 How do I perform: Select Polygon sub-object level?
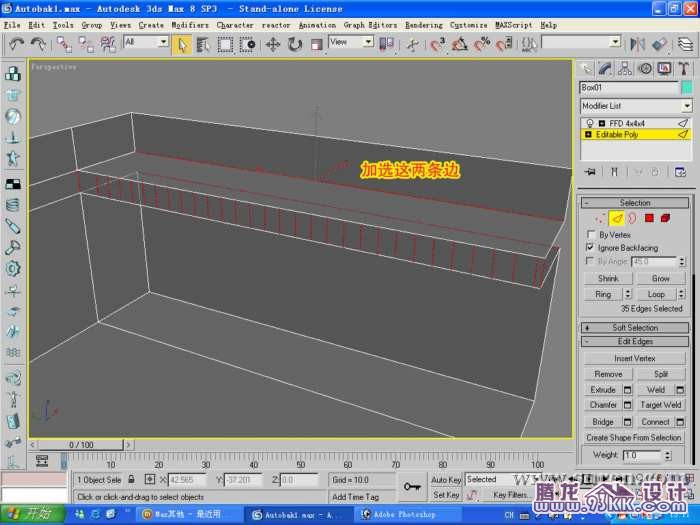649,218
